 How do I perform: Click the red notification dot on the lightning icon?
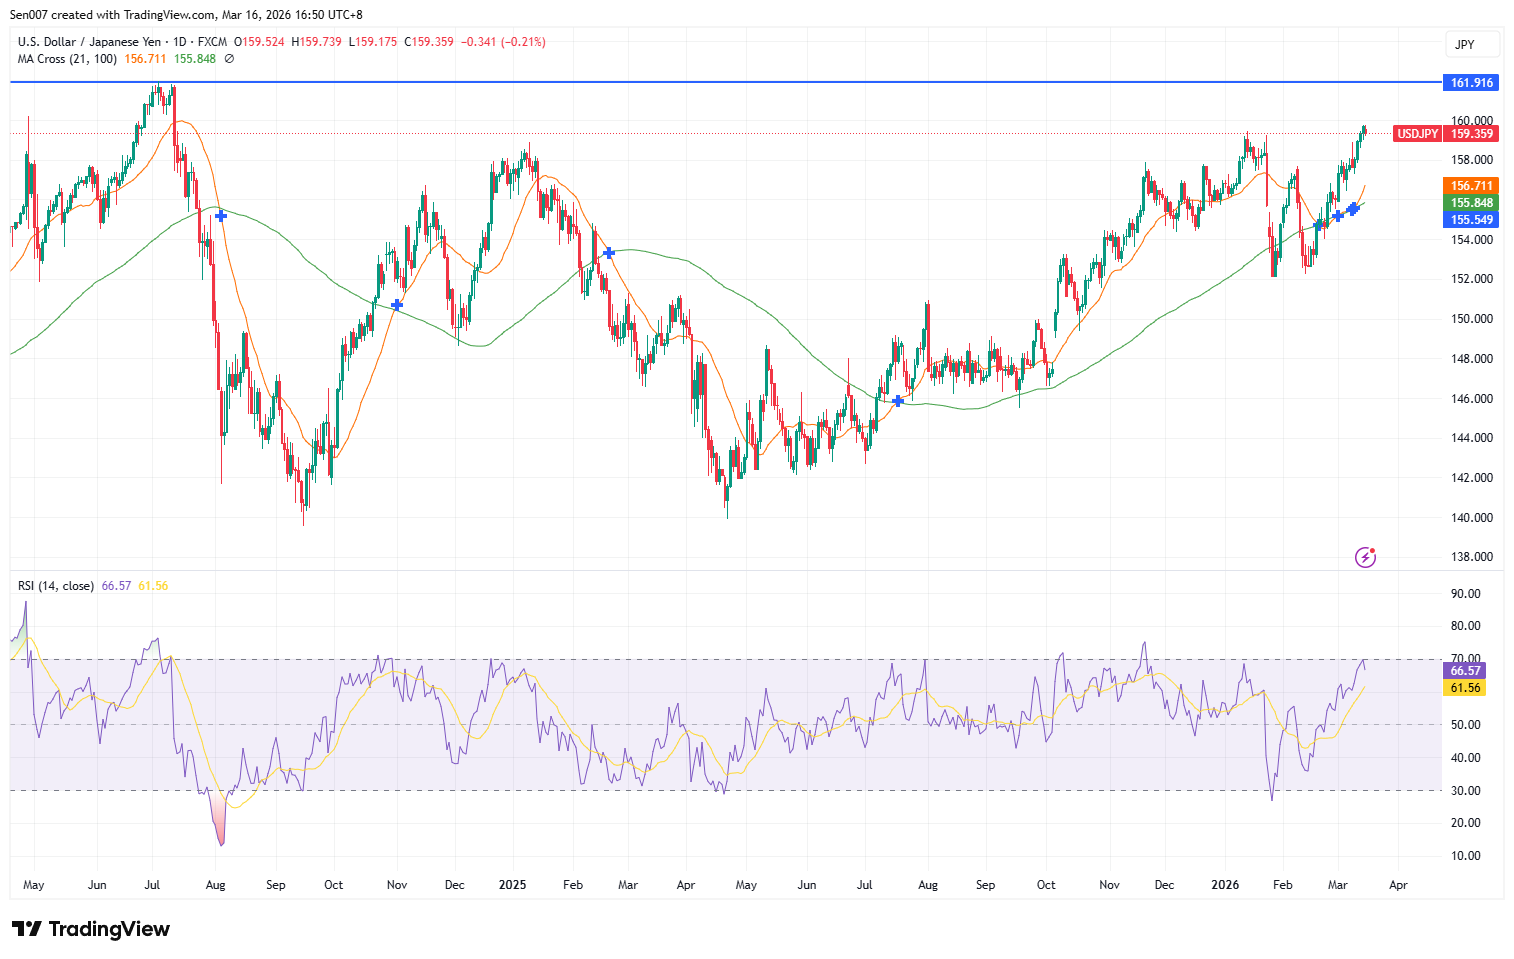click(1372, 550)
